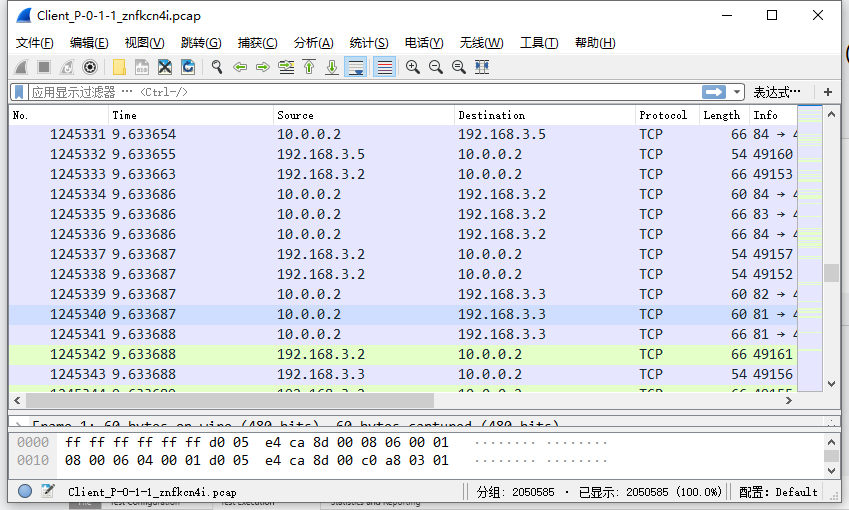Sort by the Destination column header
Image resolution: width=849 pixels, height=510 pixels.
point(545,115)
